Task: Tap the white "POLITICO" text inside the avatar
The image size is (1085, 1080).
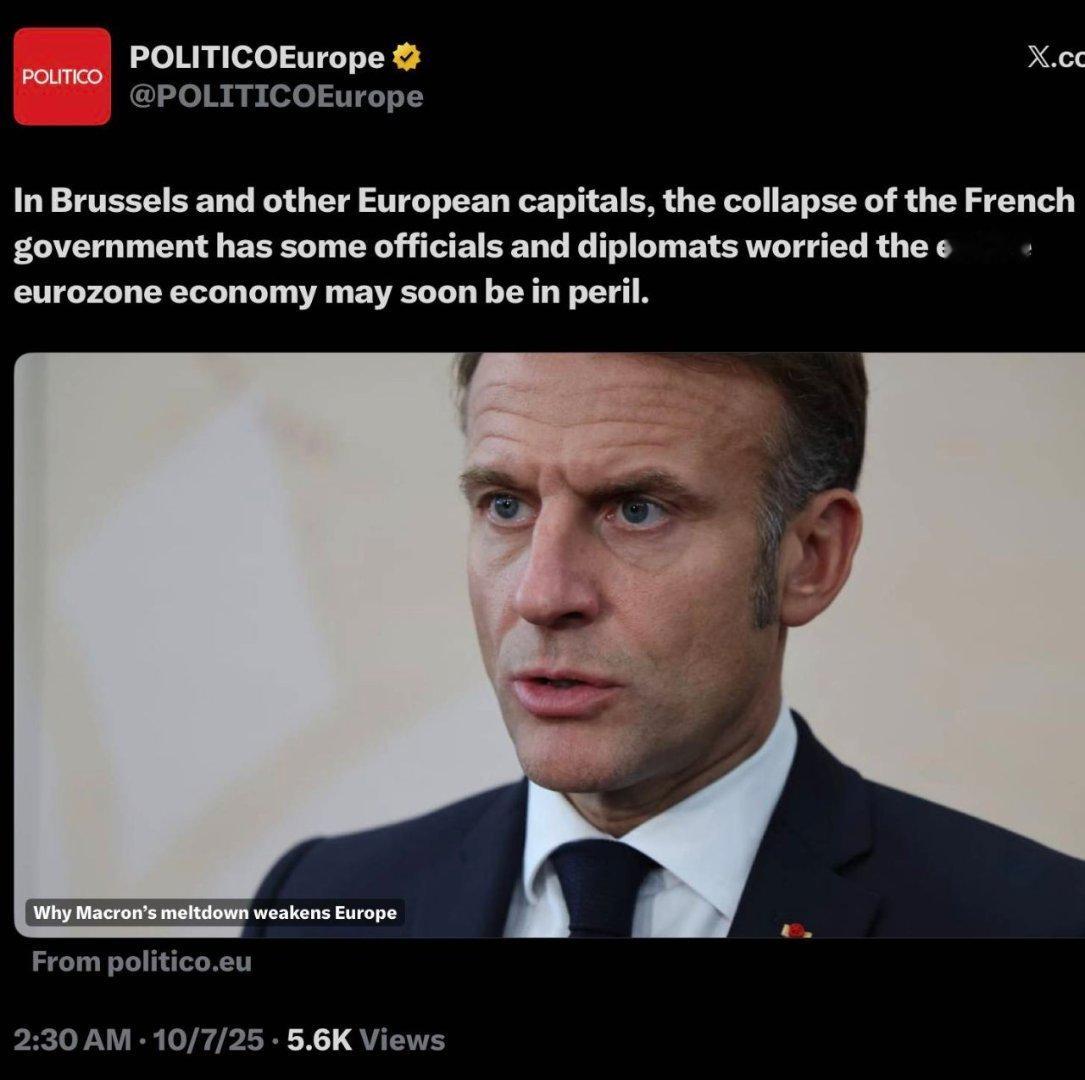Action: click(62, 76)
